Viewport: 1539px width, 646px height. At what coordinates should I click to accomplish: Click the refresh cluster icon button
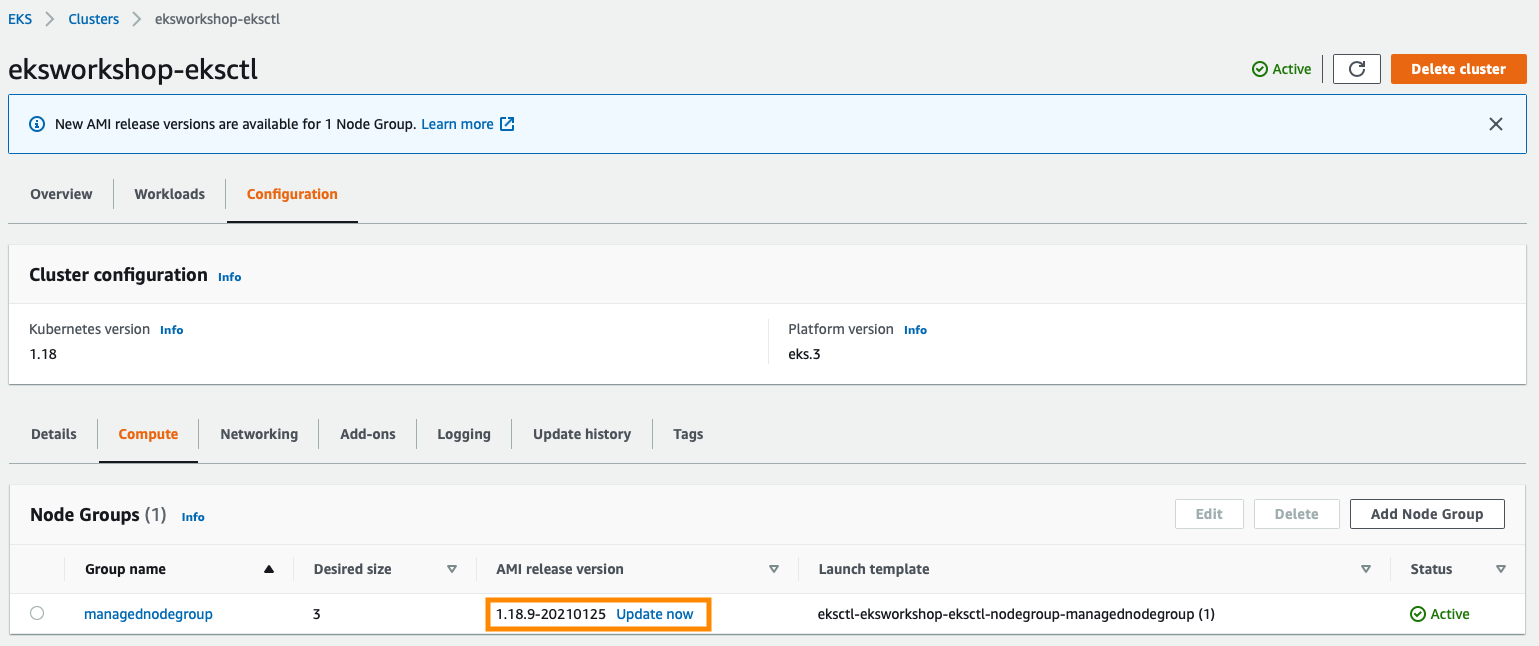pos(1357,69)
